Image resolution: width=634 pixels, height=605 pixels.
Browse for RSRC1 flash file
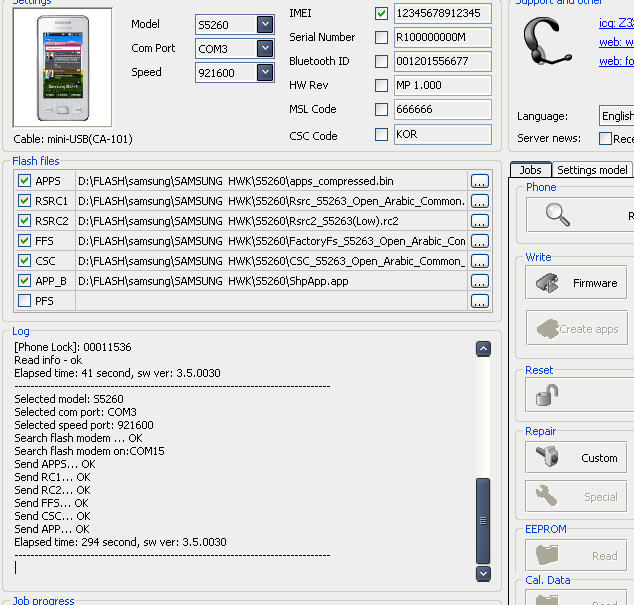tap(480, 201)
